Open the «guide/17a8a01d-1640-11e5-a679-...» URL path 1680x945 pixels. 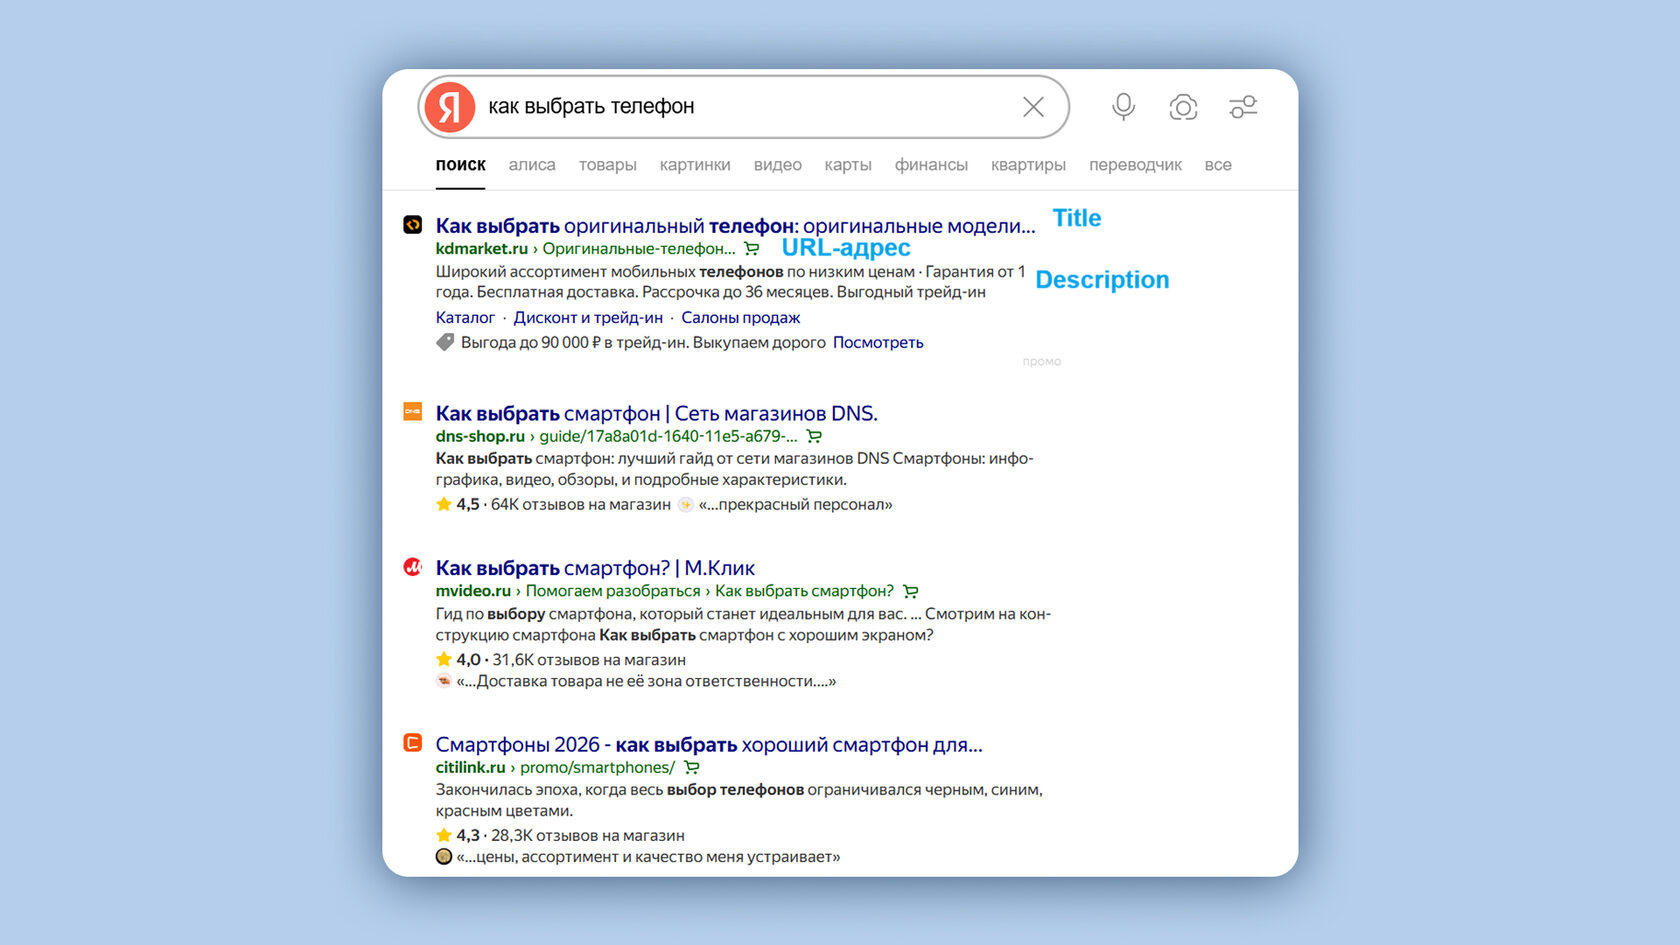[668, 437]
